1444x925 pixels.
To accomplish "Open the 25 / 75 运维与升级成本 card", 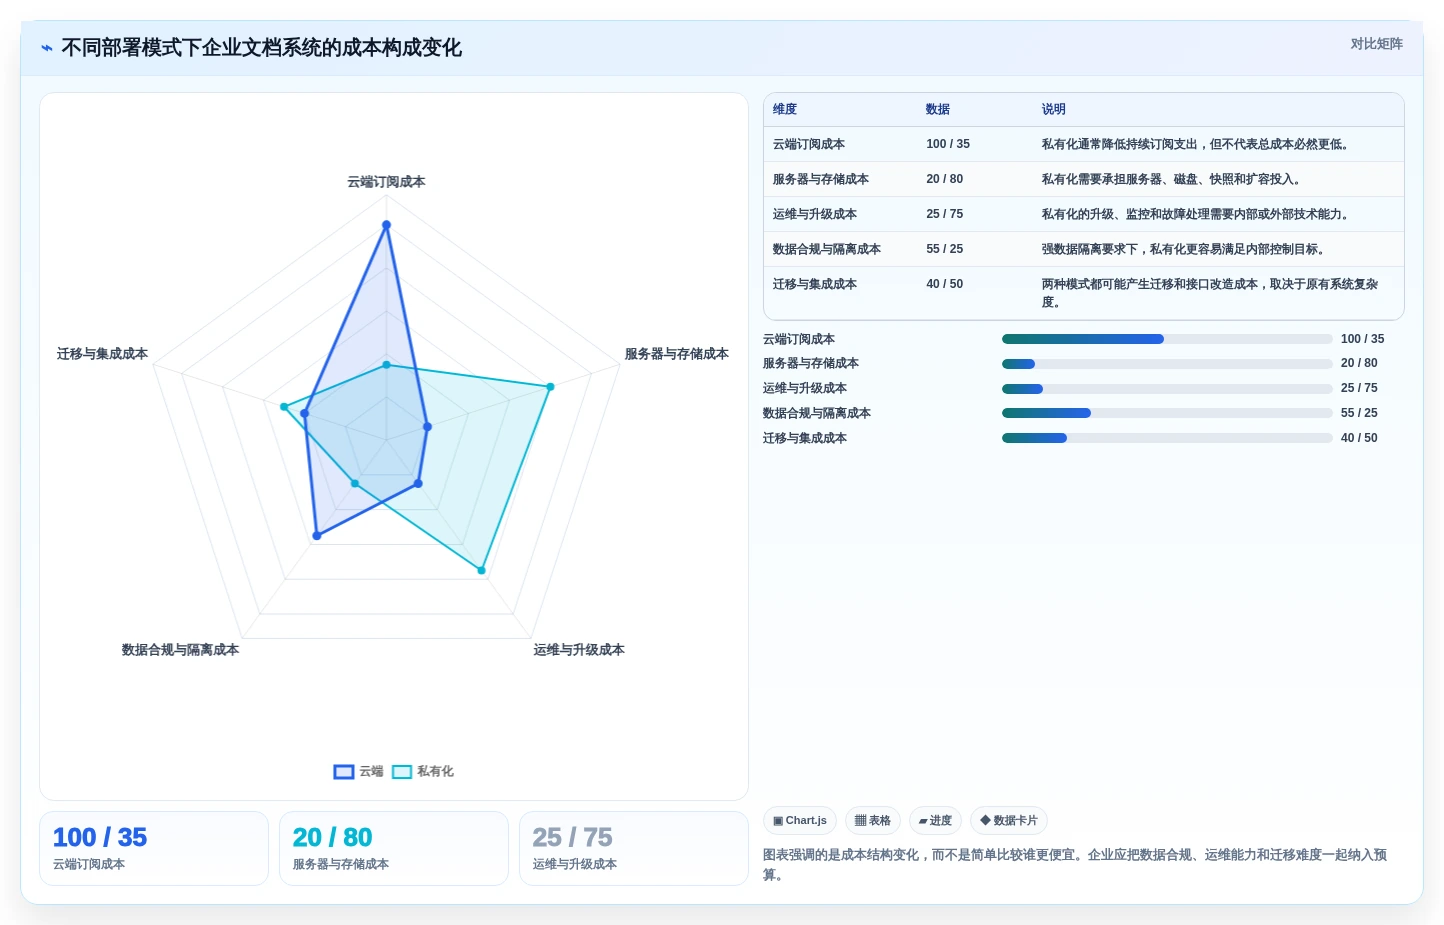I will 634,848.
